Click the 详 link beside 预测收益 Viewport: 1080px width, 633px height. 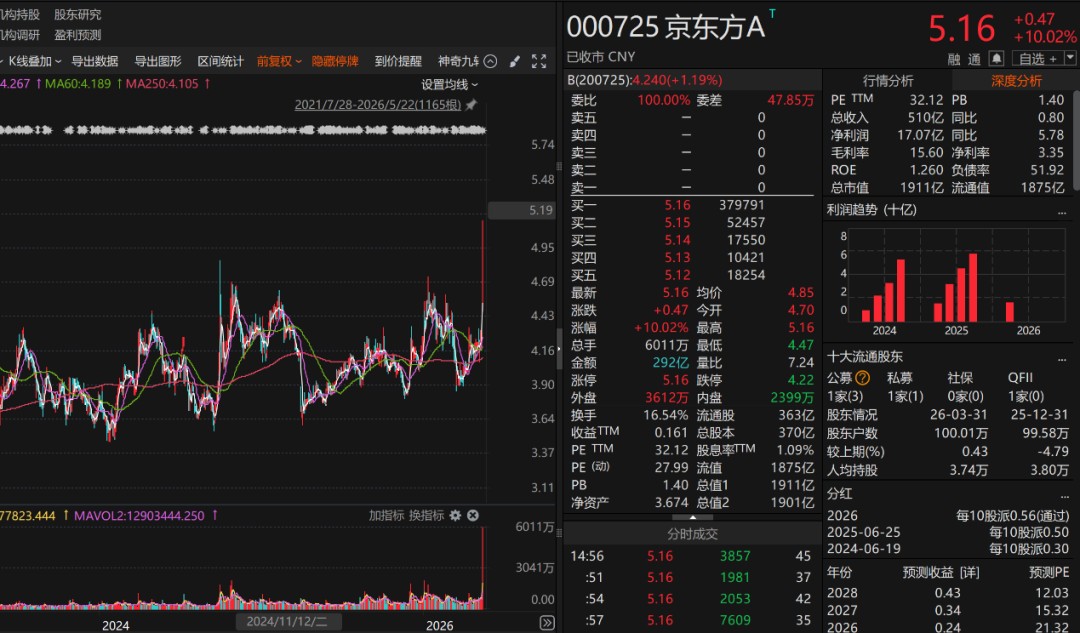coord(970,572)
